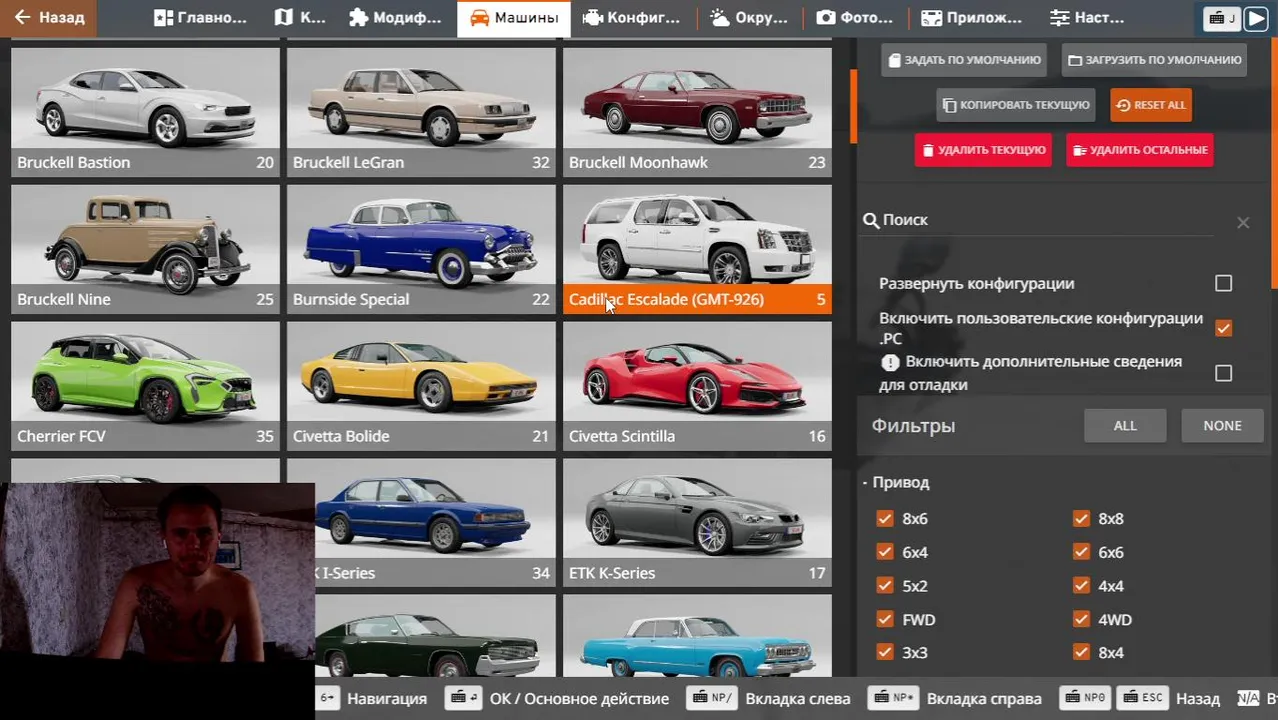Toggle the 3x3 drivetrain checkbox

pos(884,652)
